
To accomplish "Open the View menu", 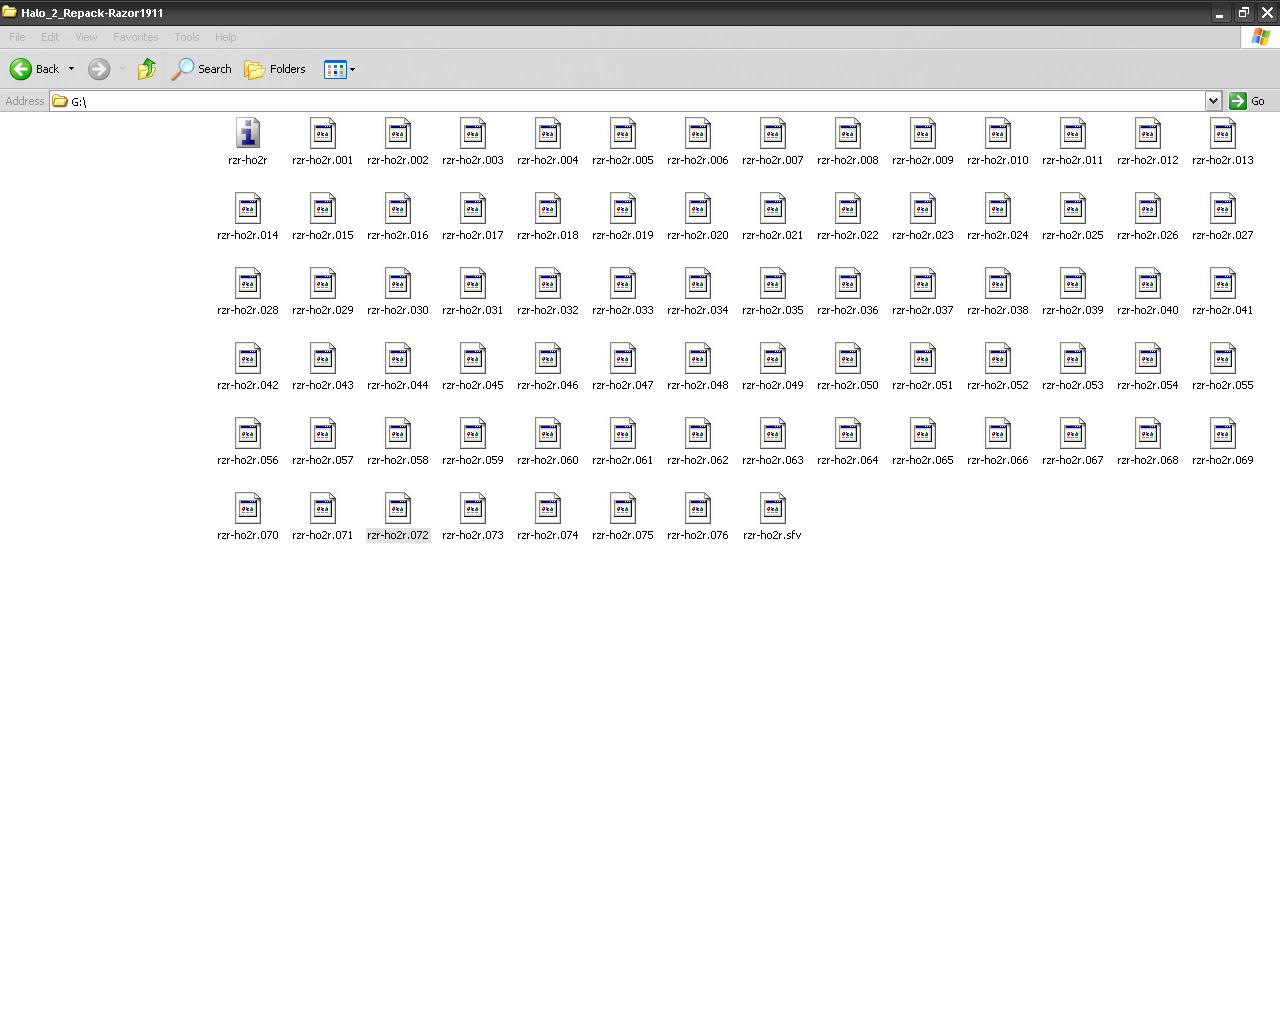I will coord(86,37).
